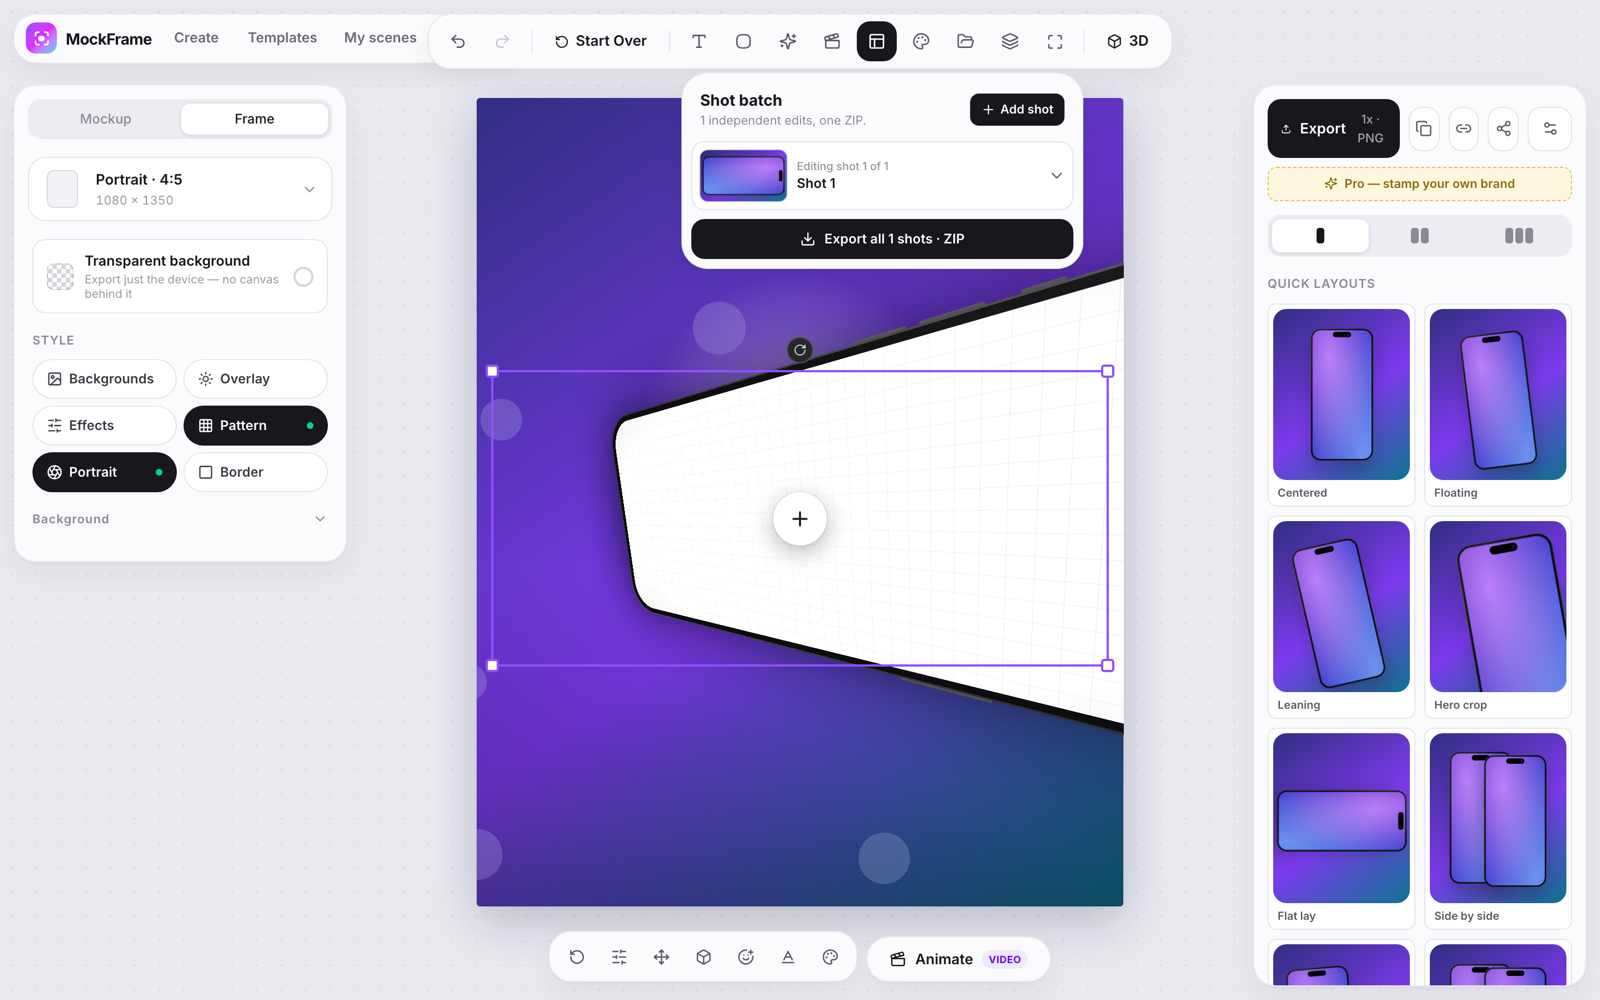
Task: Toggle the Pattern style
Action: [255, 425]
